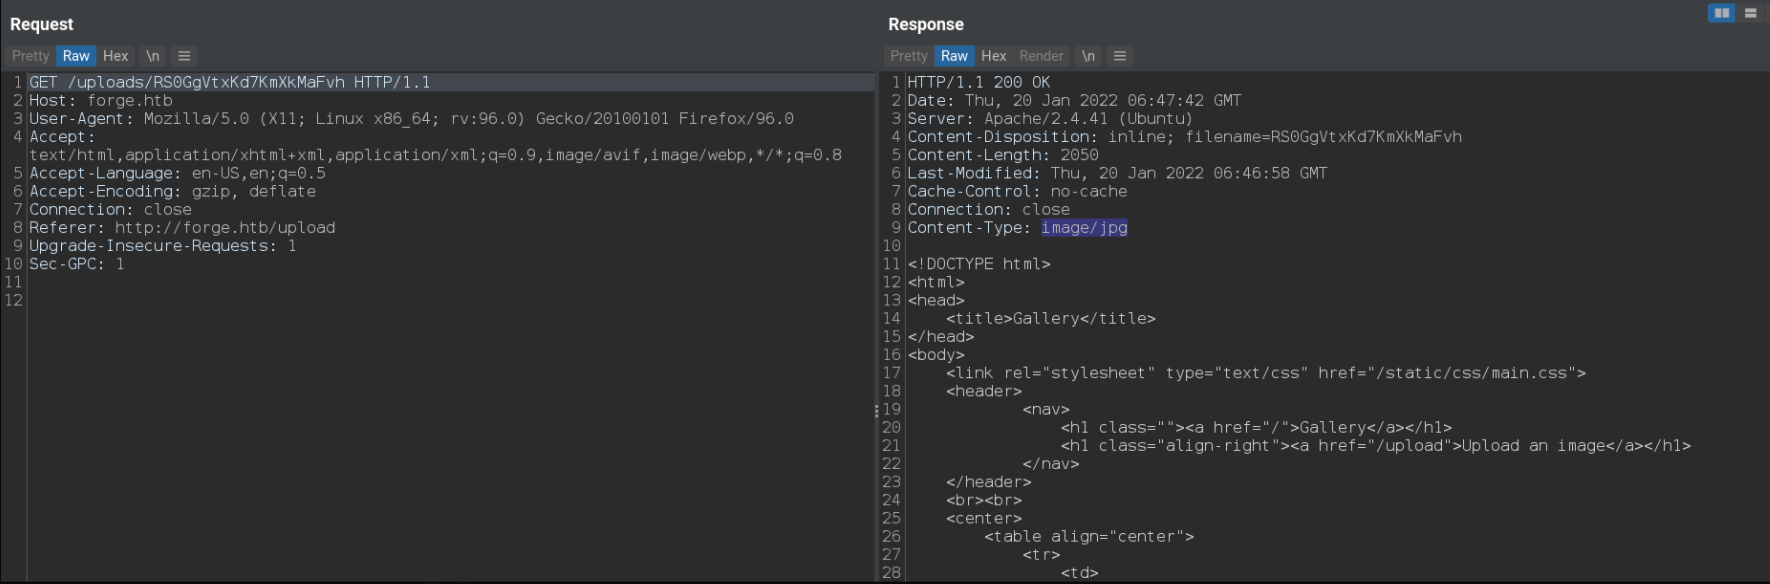
Task: Click the Date header in Response
Action: (x=1074, y=100)
